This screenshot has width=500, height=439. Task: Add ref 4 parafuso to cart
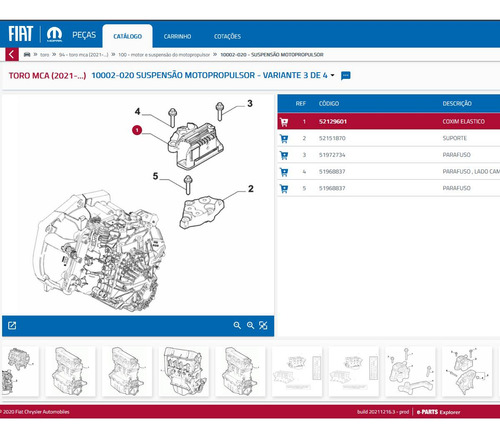pyautogui.click(x=284, y=172)
